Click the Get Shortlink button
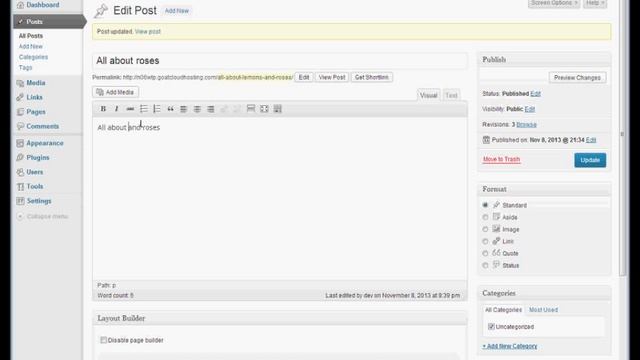 [371, 77]
